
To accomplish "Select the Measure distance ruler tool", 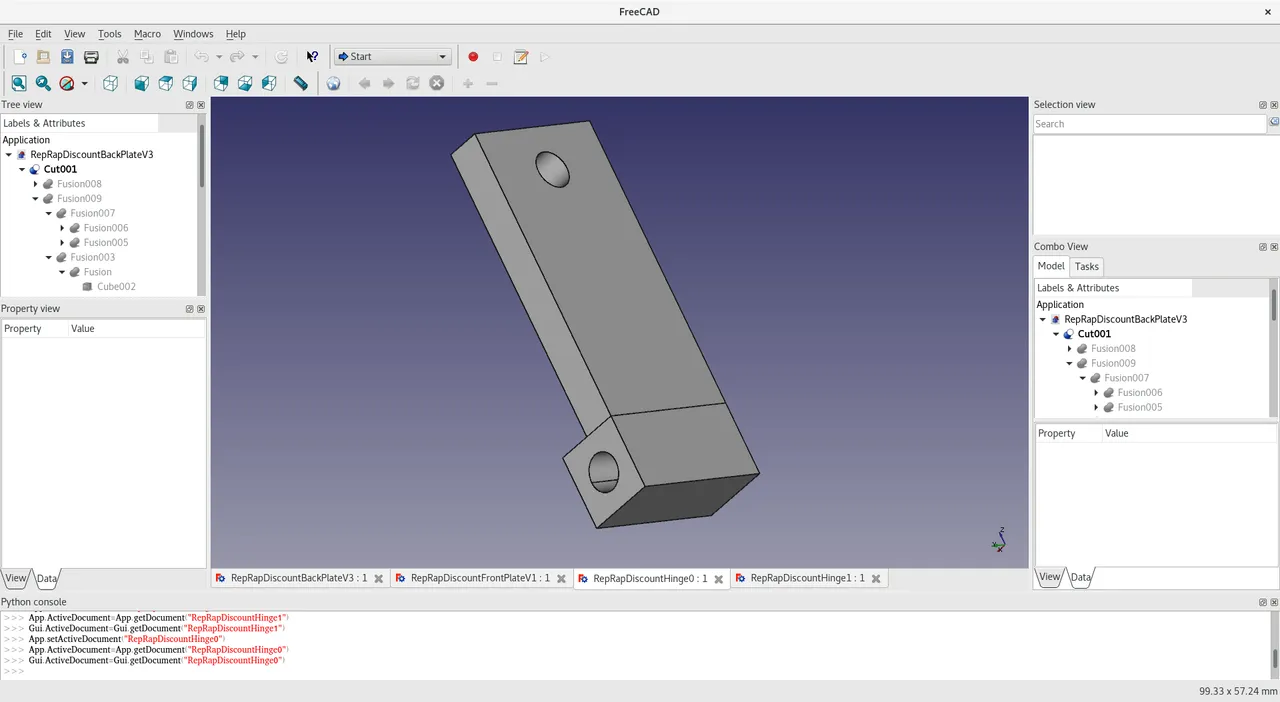I will [300, 84].
